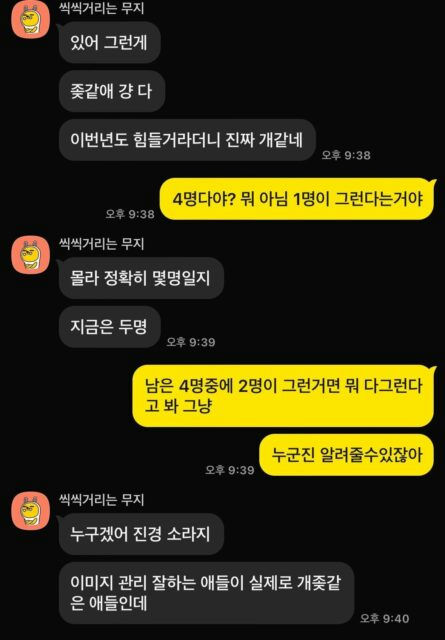Tap the sender name above 몰라 정확히 몇명일지
The image size is (445, 640).
(x=102, y=244)
